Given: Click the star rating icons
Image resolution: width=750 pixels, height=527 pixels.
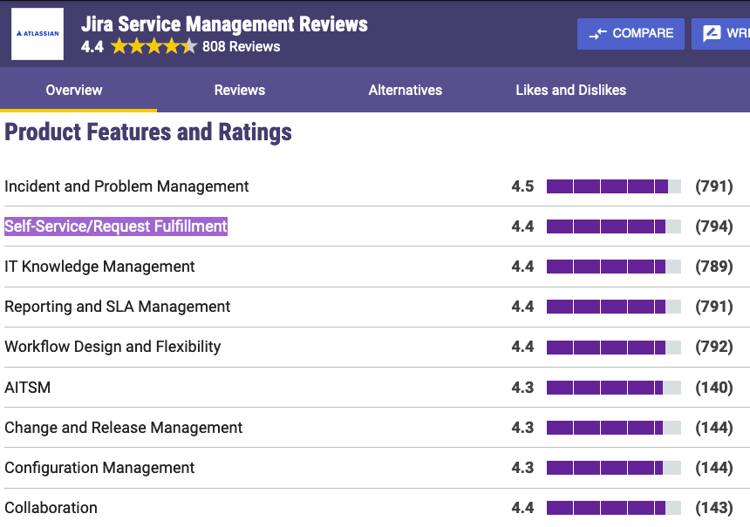Looking at the screenshot, I should 154,46.
